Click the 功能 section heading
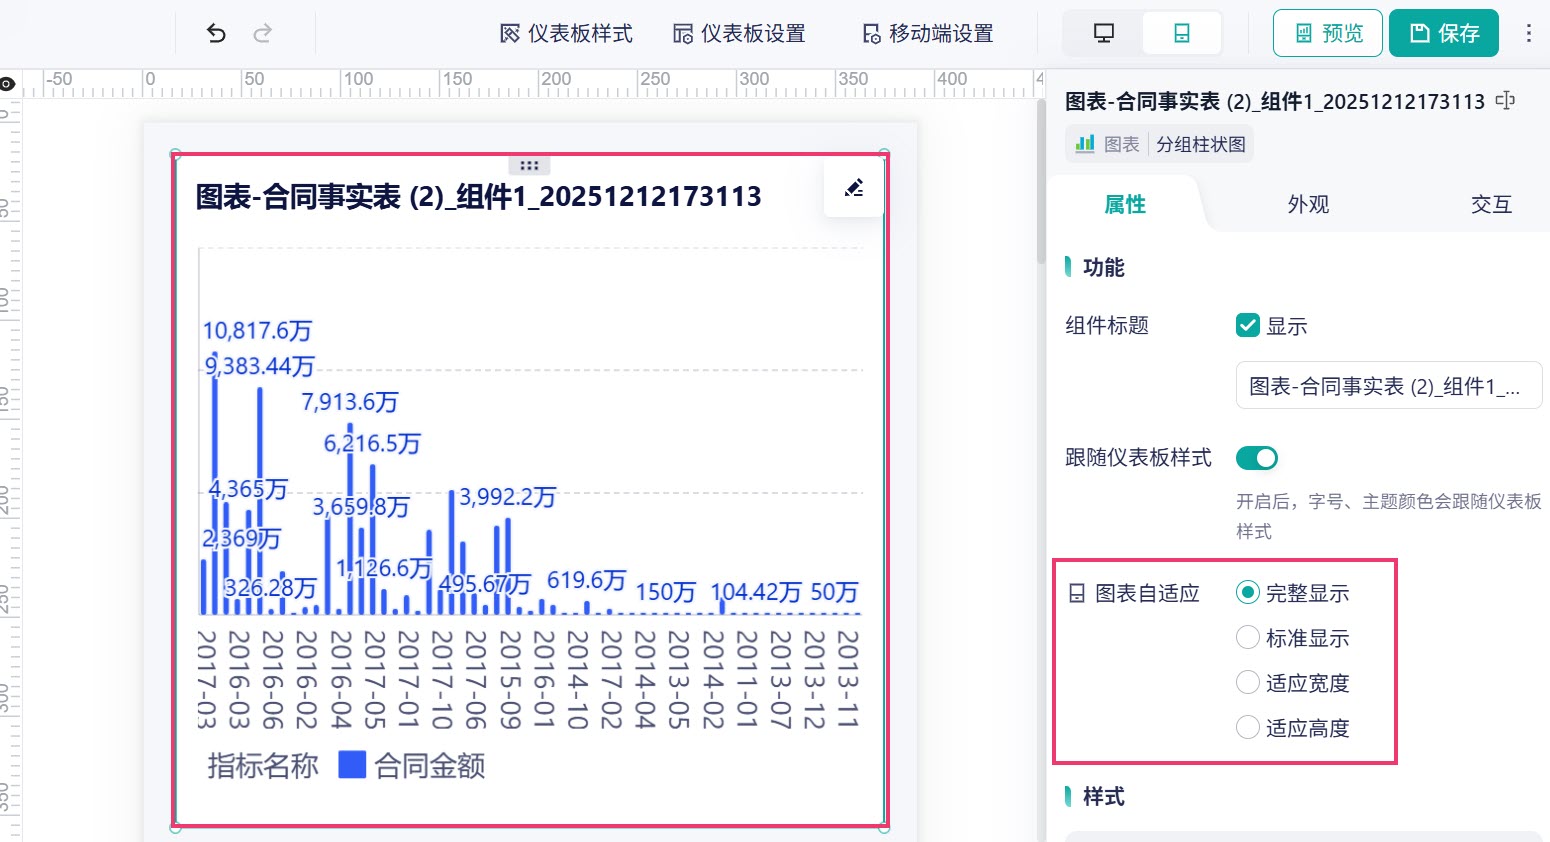1550x842 pixels. (x=1104, y=267)
